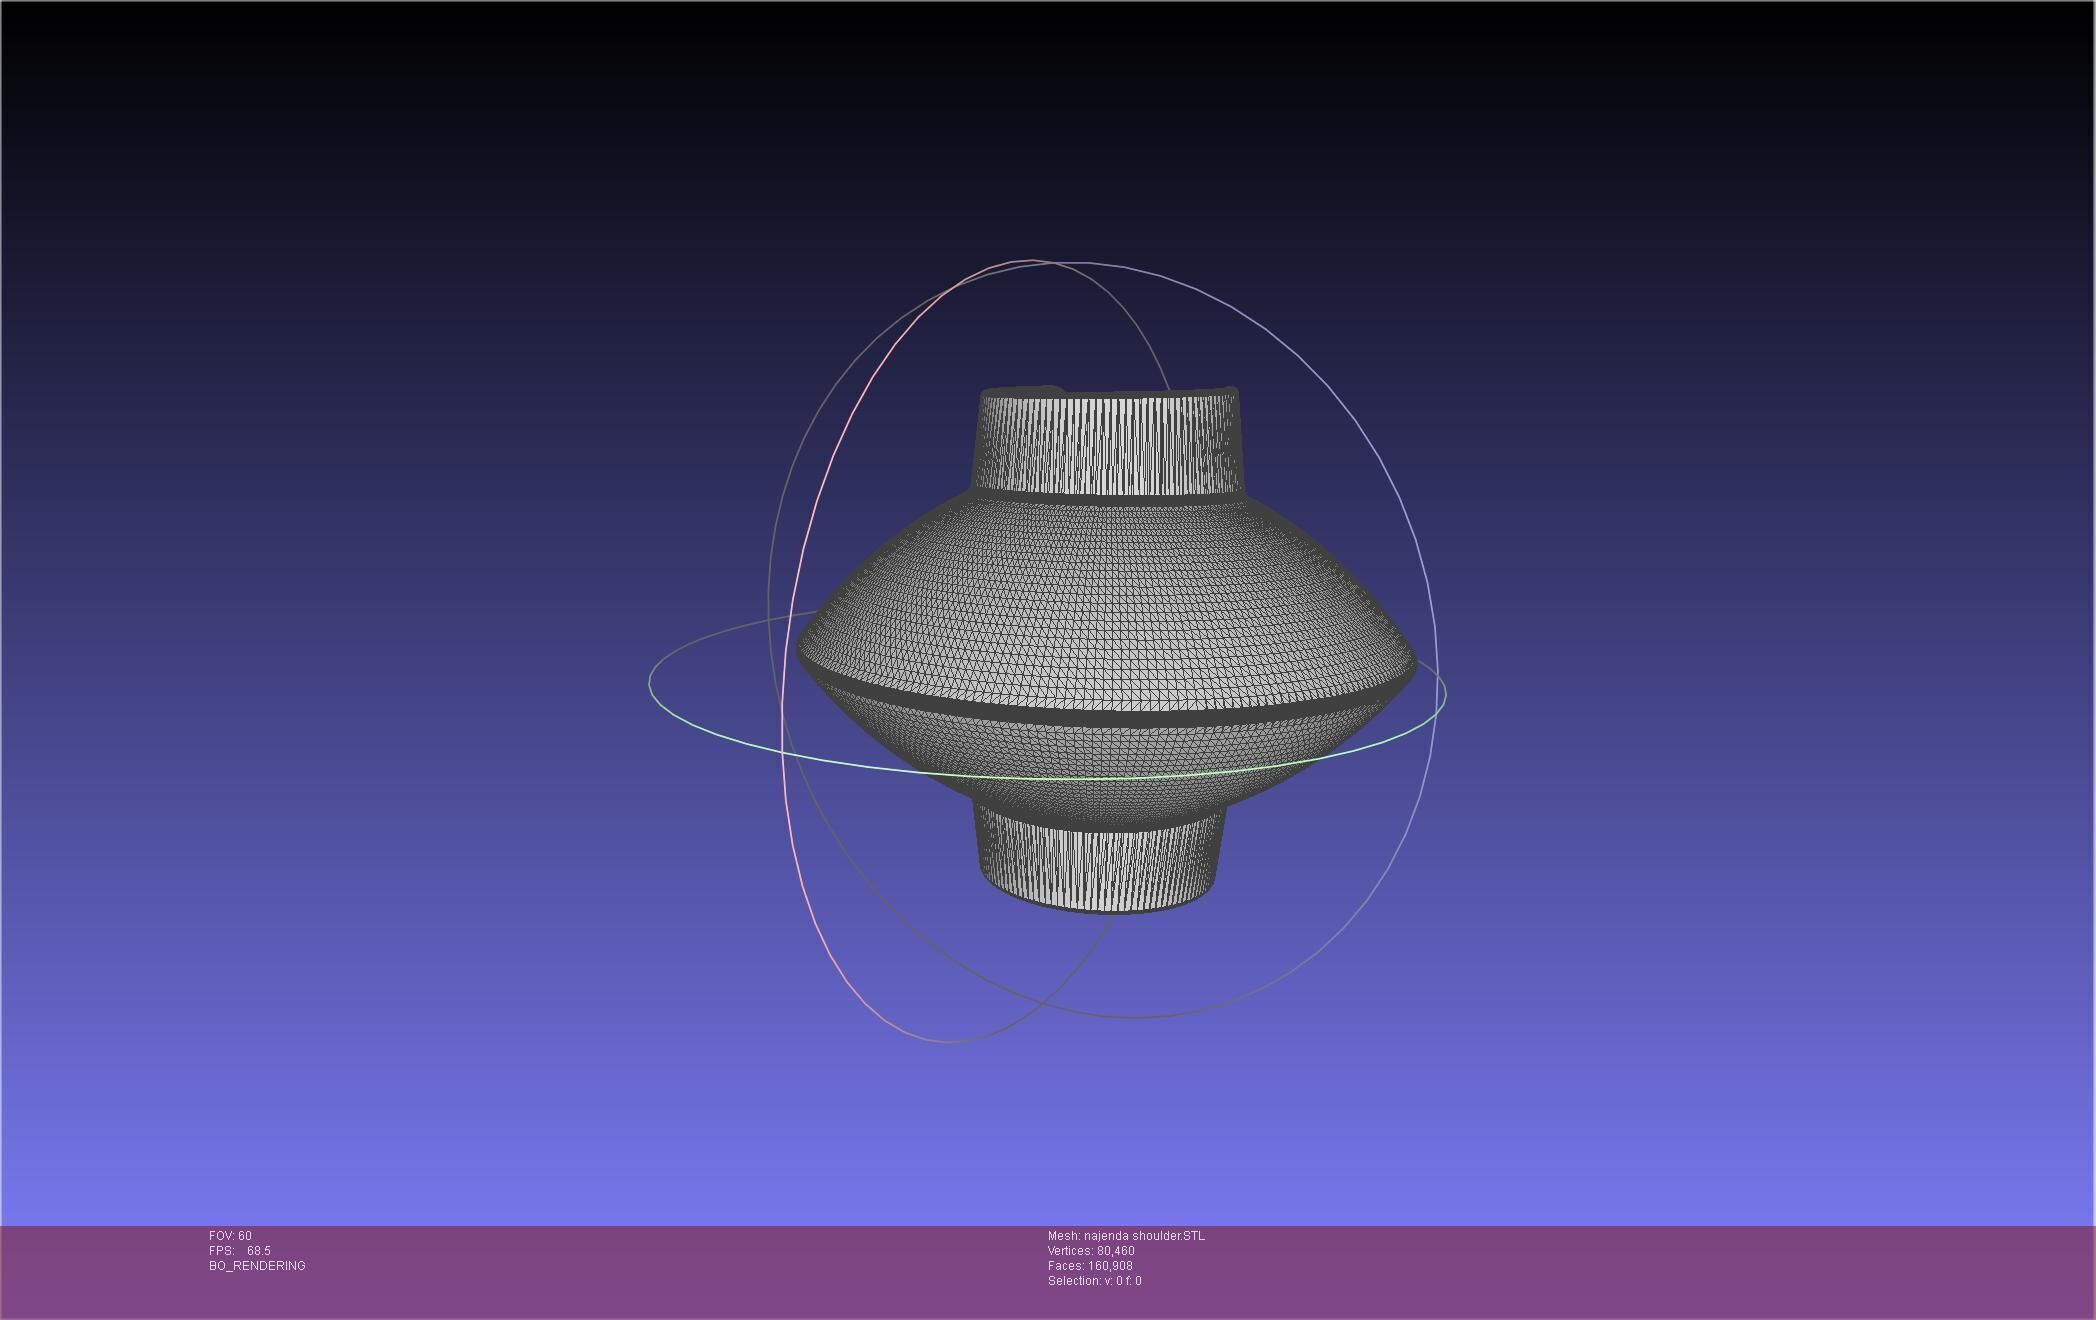Click the dark ridge band around the mesh's widest part
This screenshot has height=1320, width=2096.
pos(1100,717)
